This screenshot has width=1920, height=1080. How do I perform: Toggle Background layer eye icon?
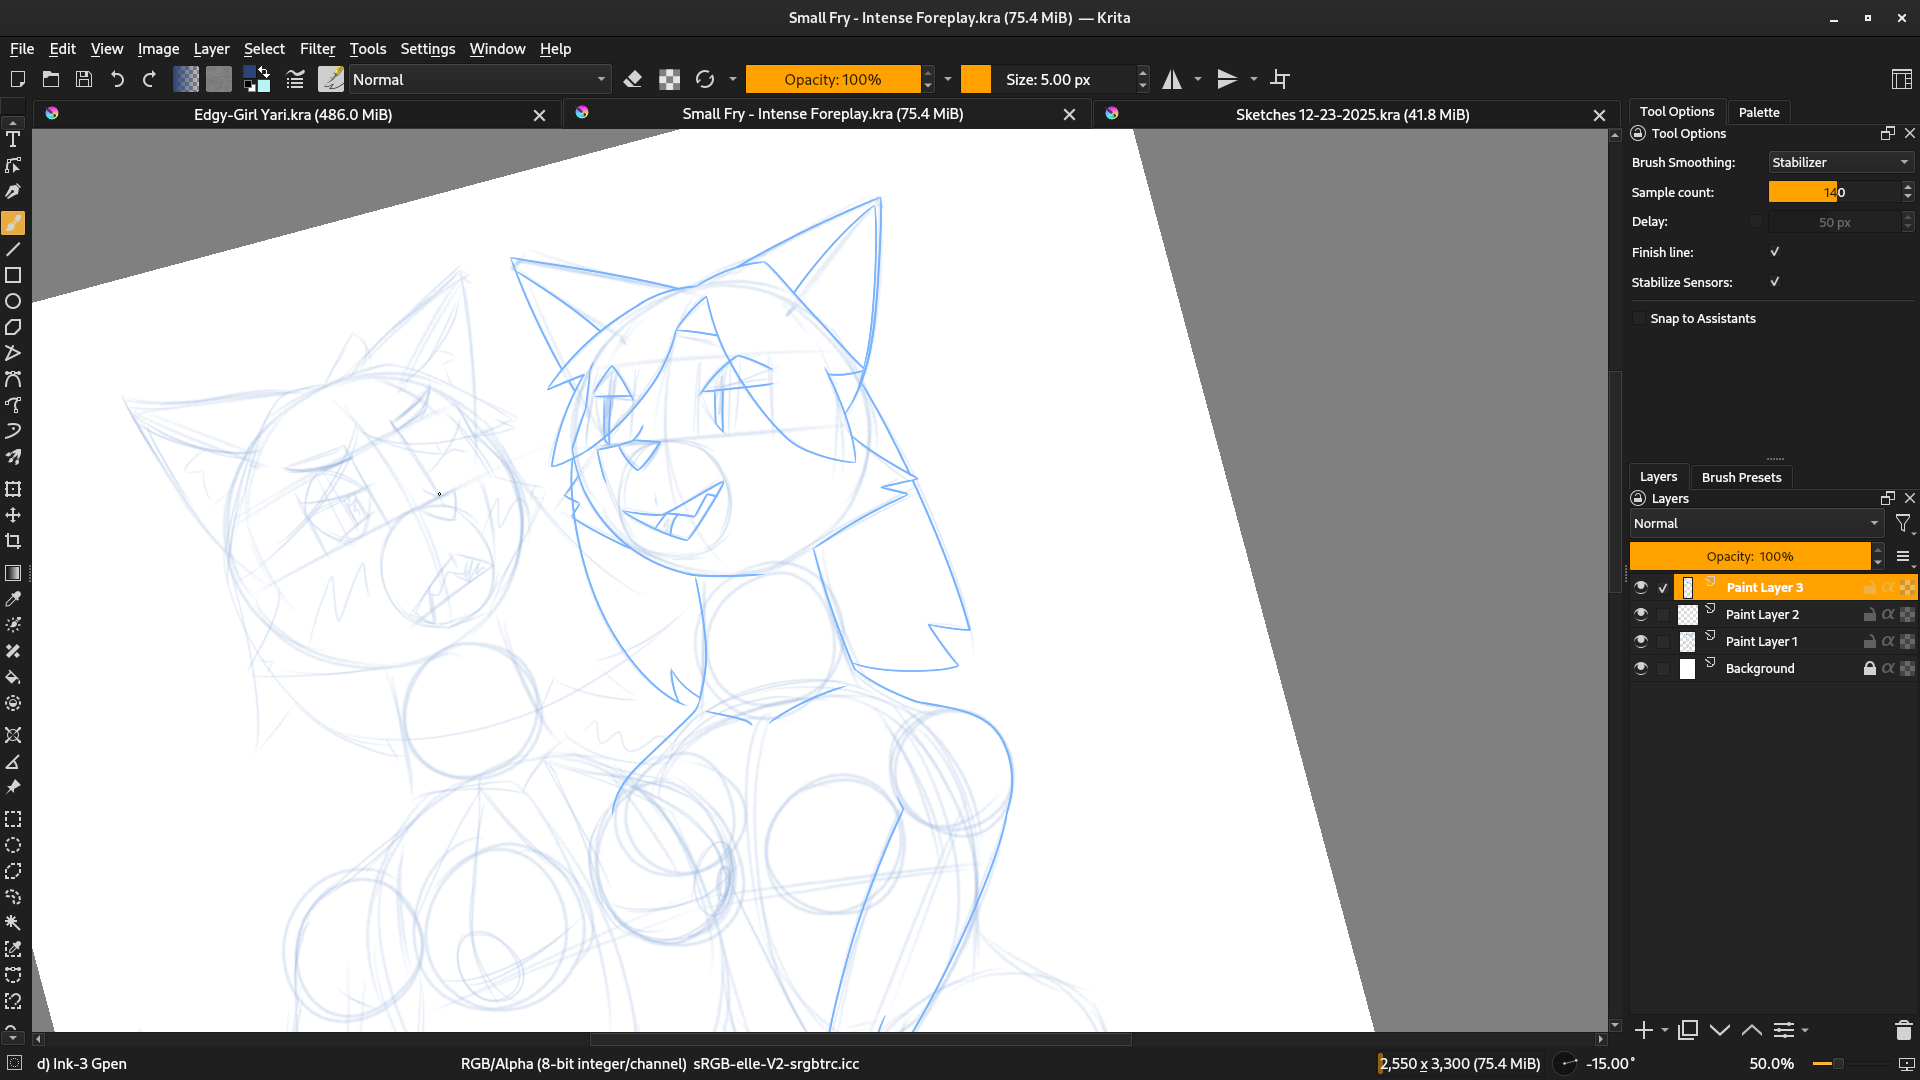point(1640,668)
